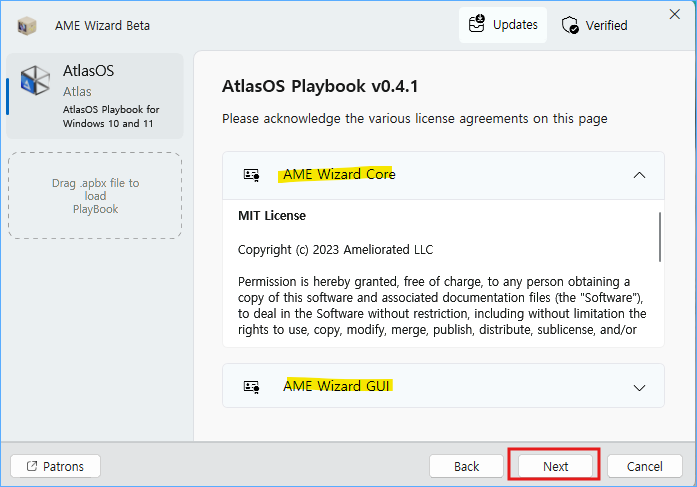Image resolution: width=697 pixels, height=487 pixels.
Task: Click the AME Wizard GUI license icon
Action: point(251,387)
